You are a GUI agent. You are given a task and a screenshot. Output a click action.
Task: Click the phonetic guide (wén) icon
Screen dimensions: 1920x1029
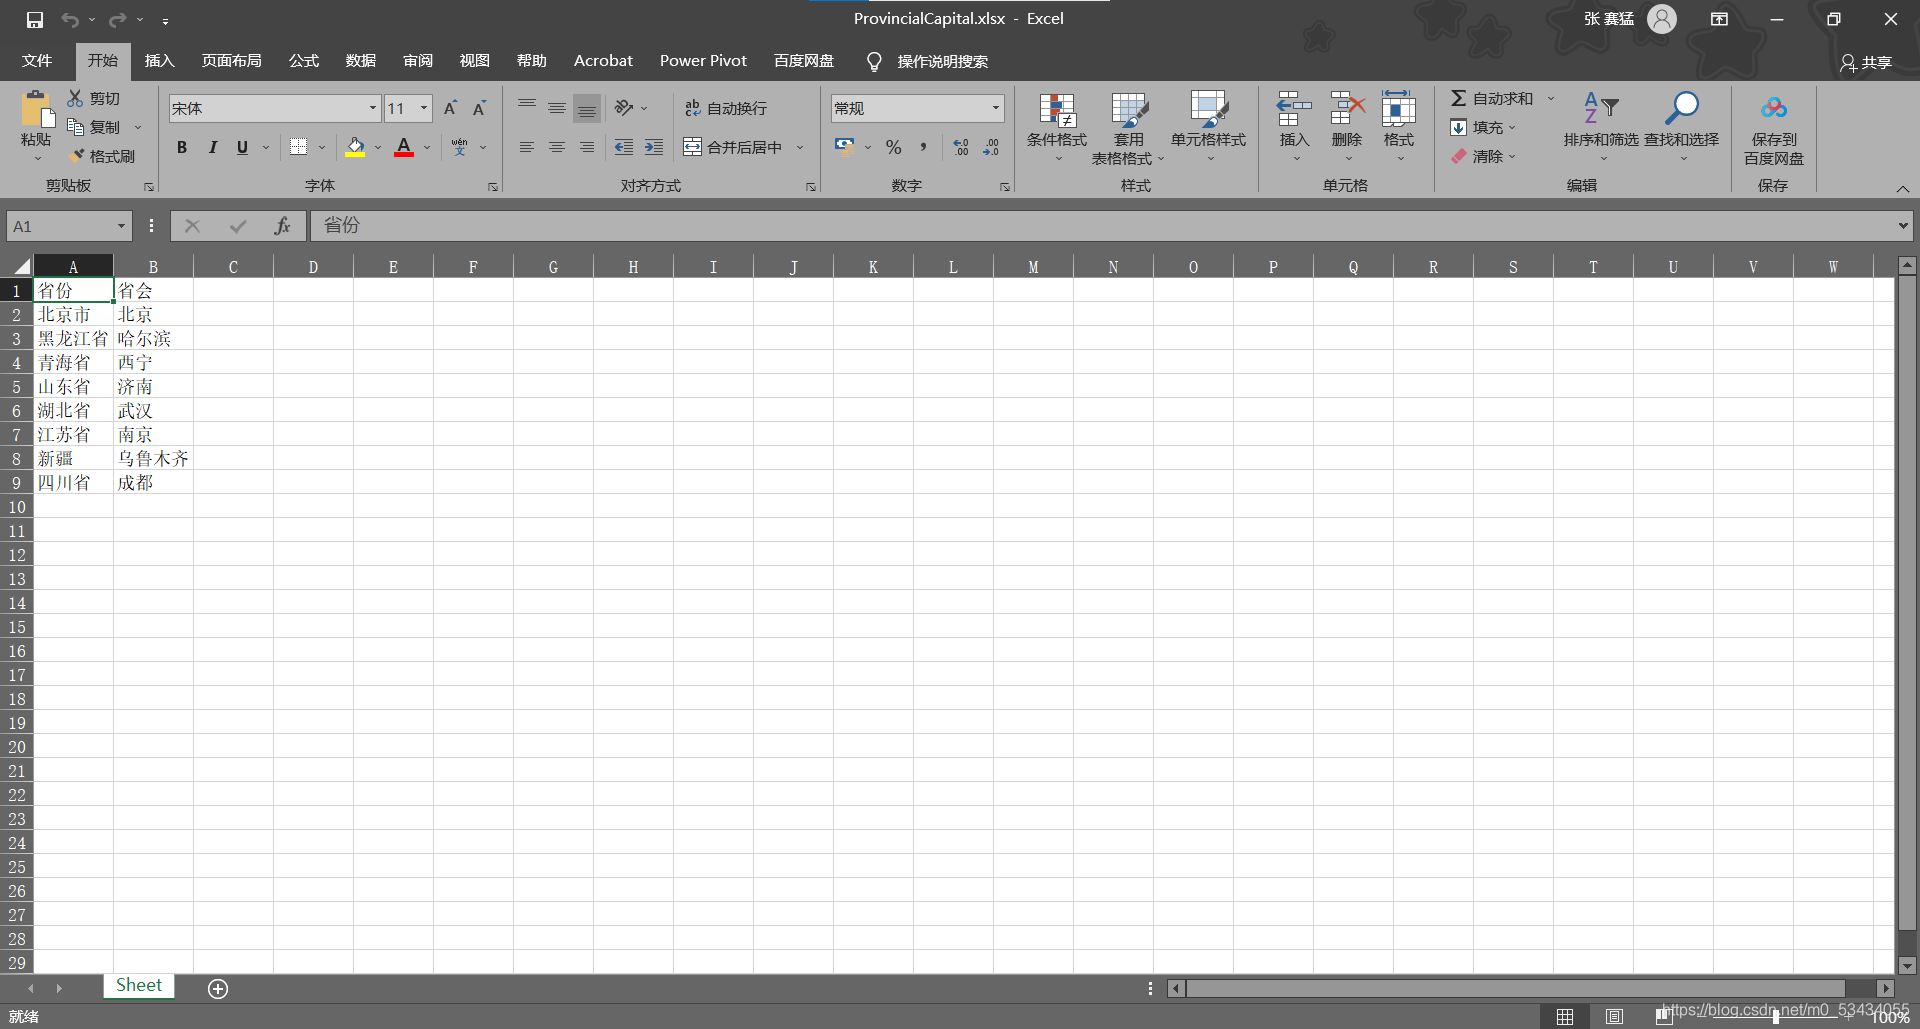click(459, 147)
